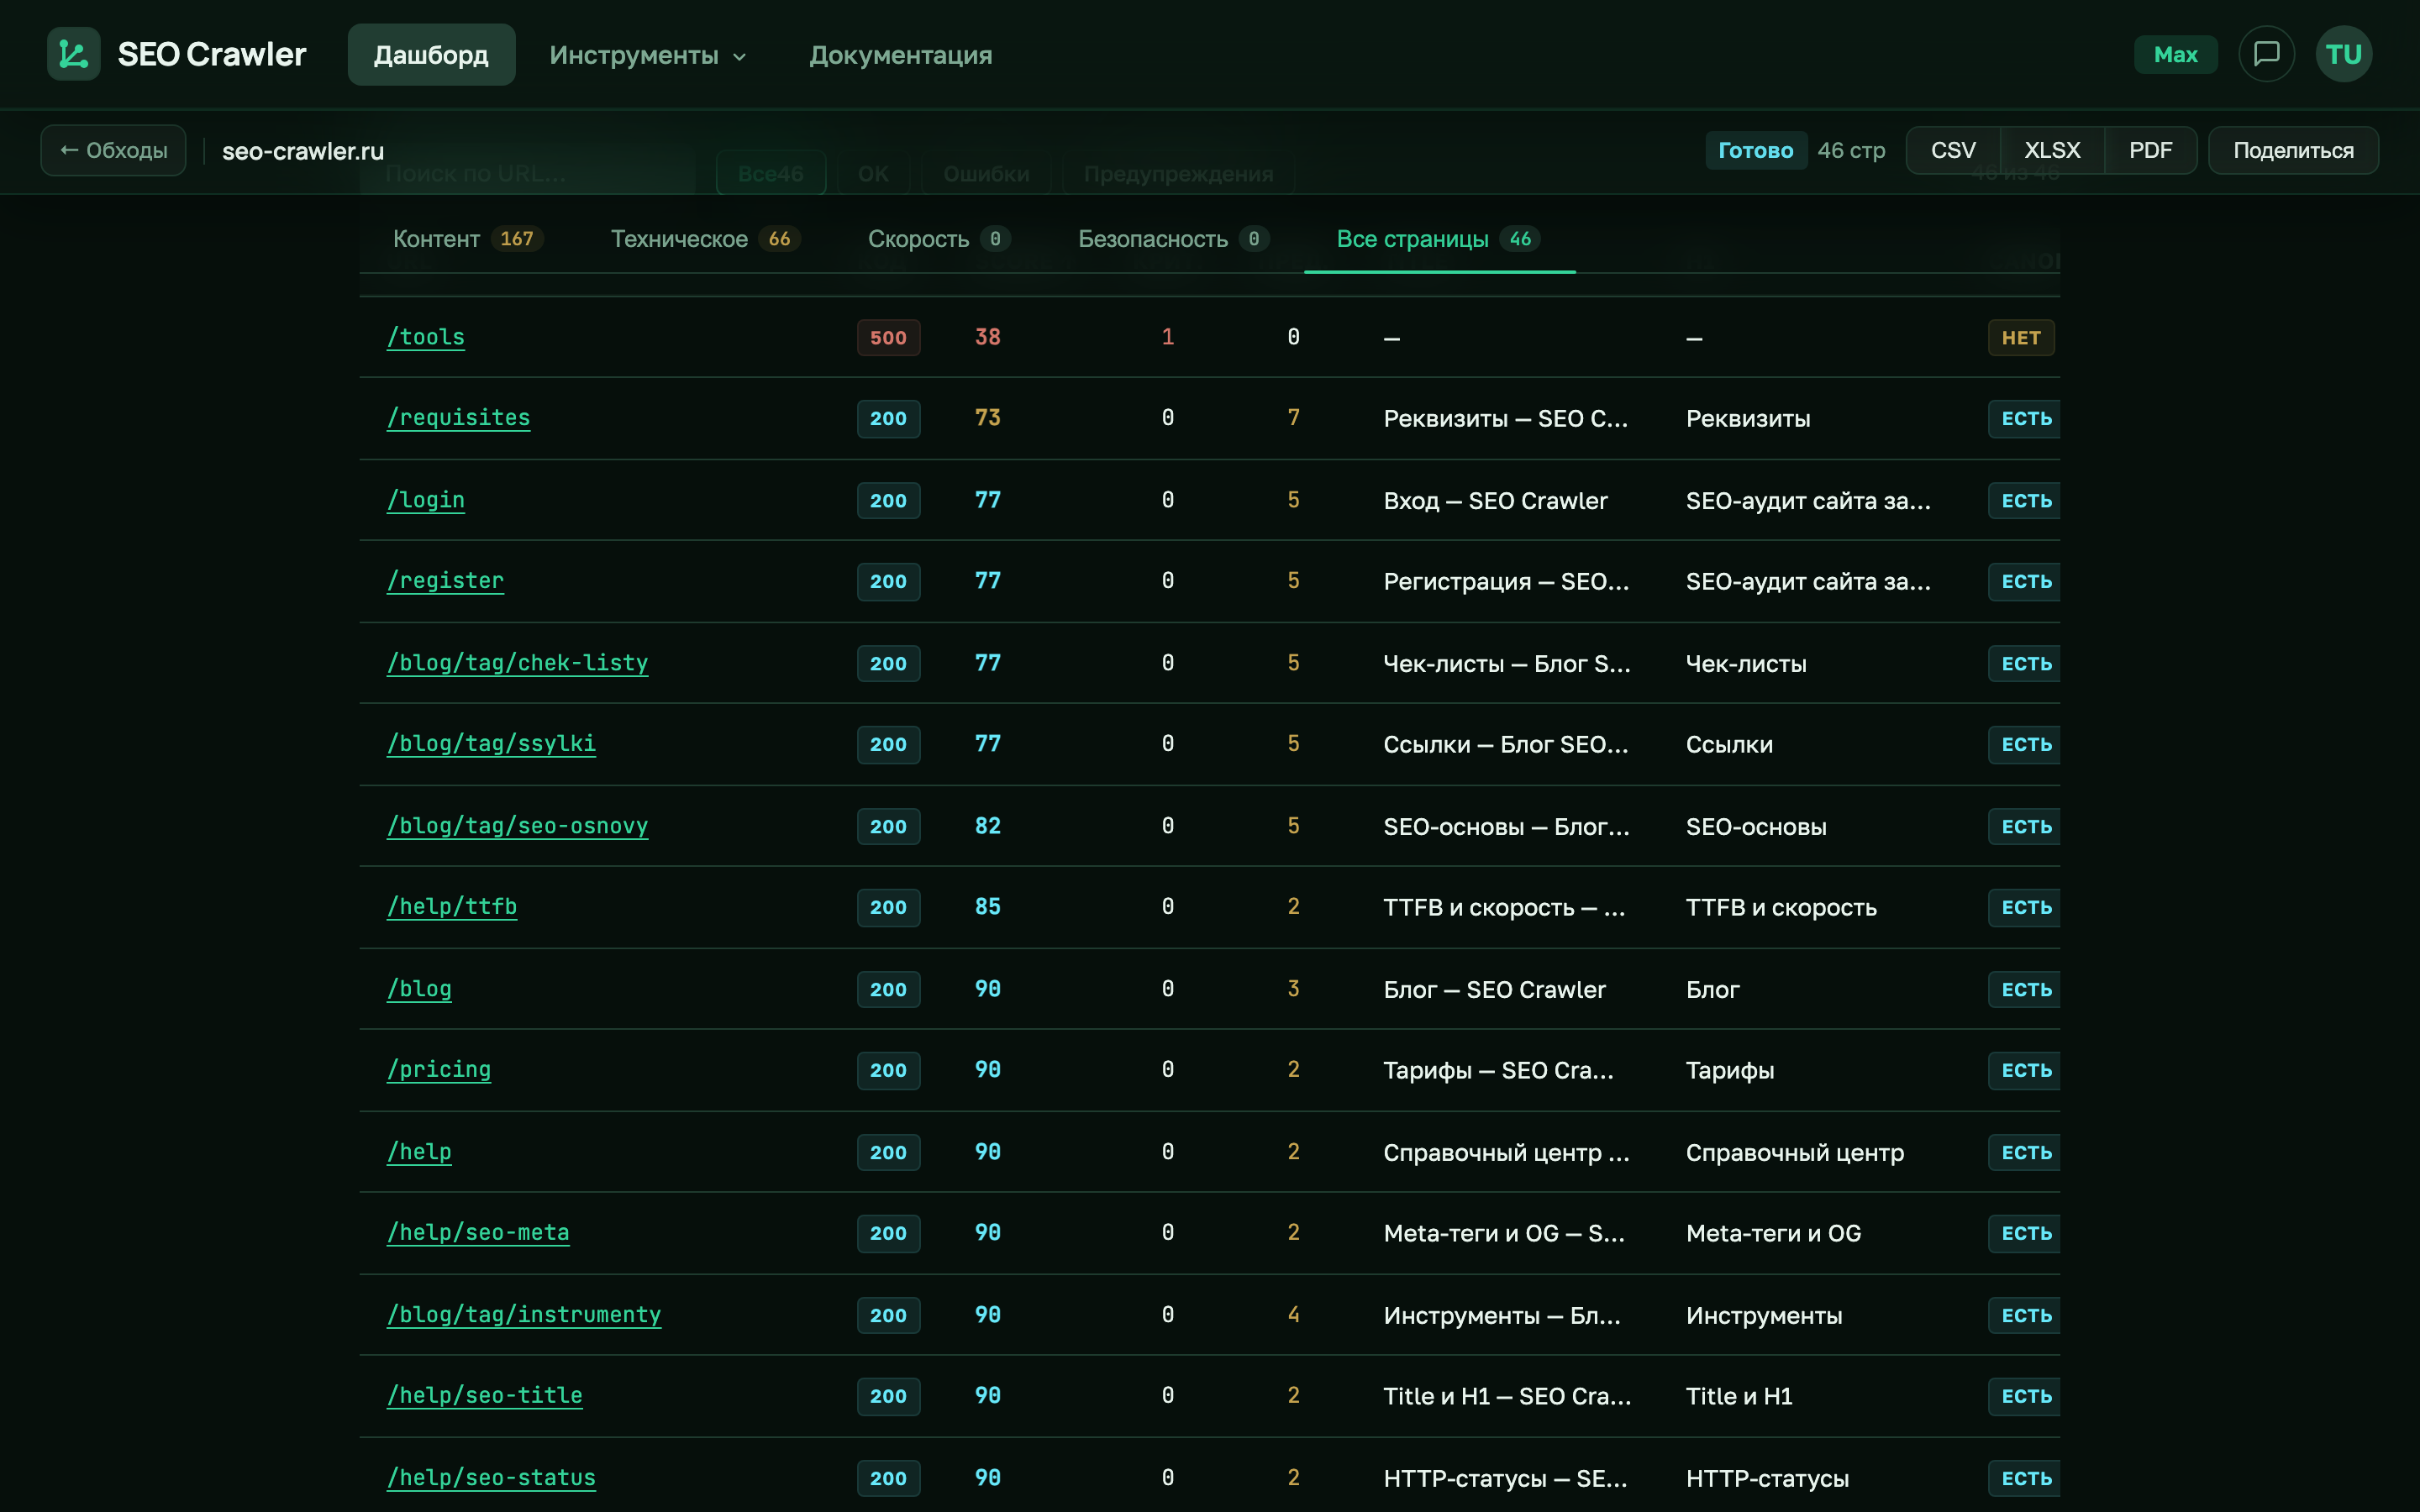Open the Дашборд nav item
Screen dimensions: 2420x1512
tap(431, 55)
